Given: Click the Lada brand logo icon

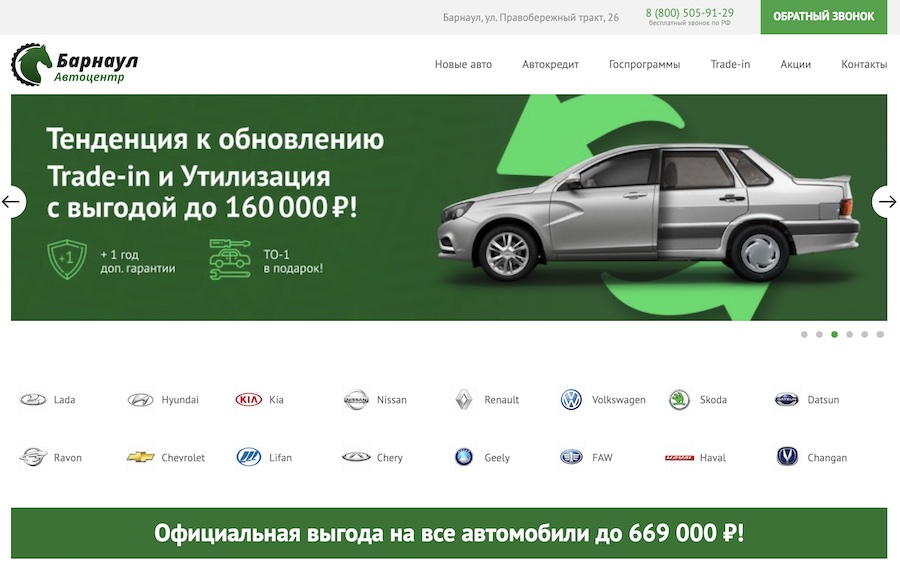Looking at the screenshot, I should tap(33, 399).
